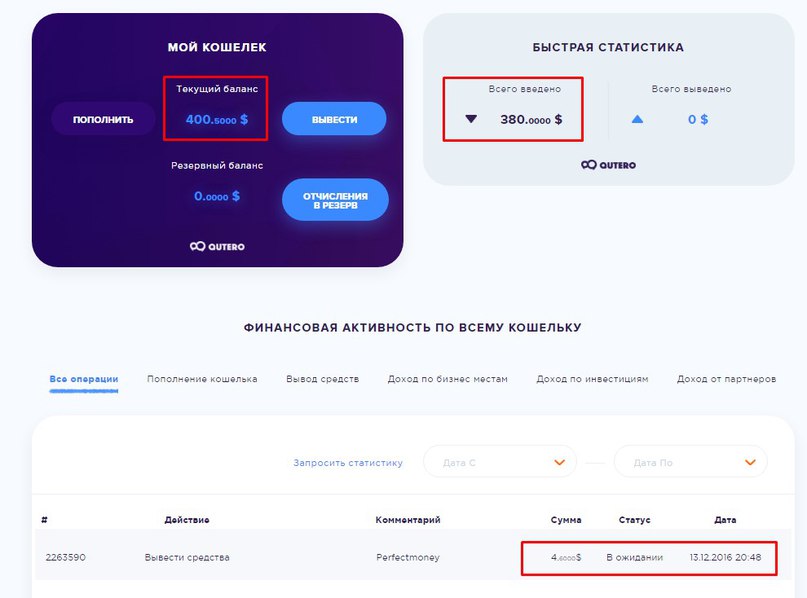Select transaction row 2263590

pos(413,557)
